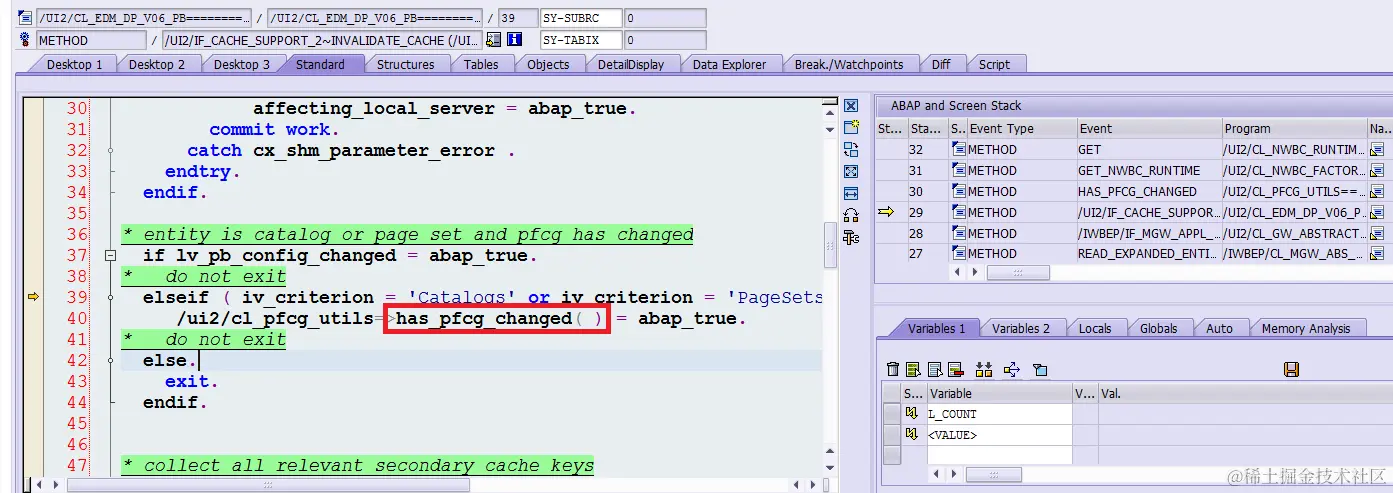Click the SY-SUBRC field
The width and height of the screenshot is (1393, 493).
581,18
